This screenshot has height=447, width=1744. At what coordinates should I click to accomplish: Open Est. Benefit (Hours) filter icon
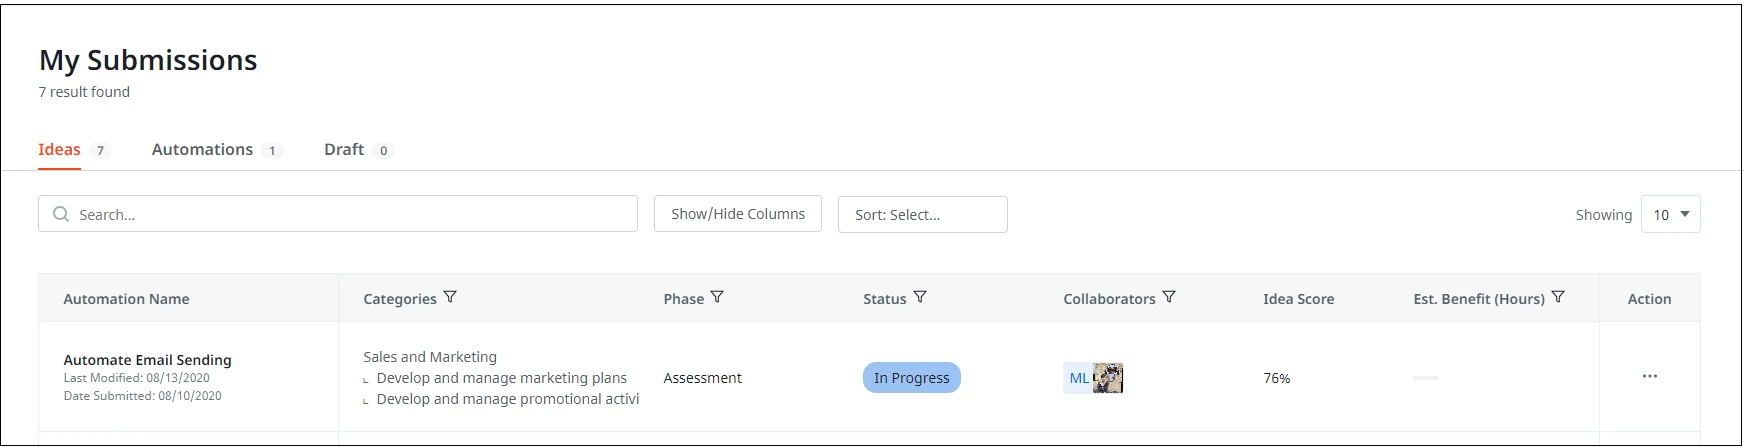coord(1558,297)
